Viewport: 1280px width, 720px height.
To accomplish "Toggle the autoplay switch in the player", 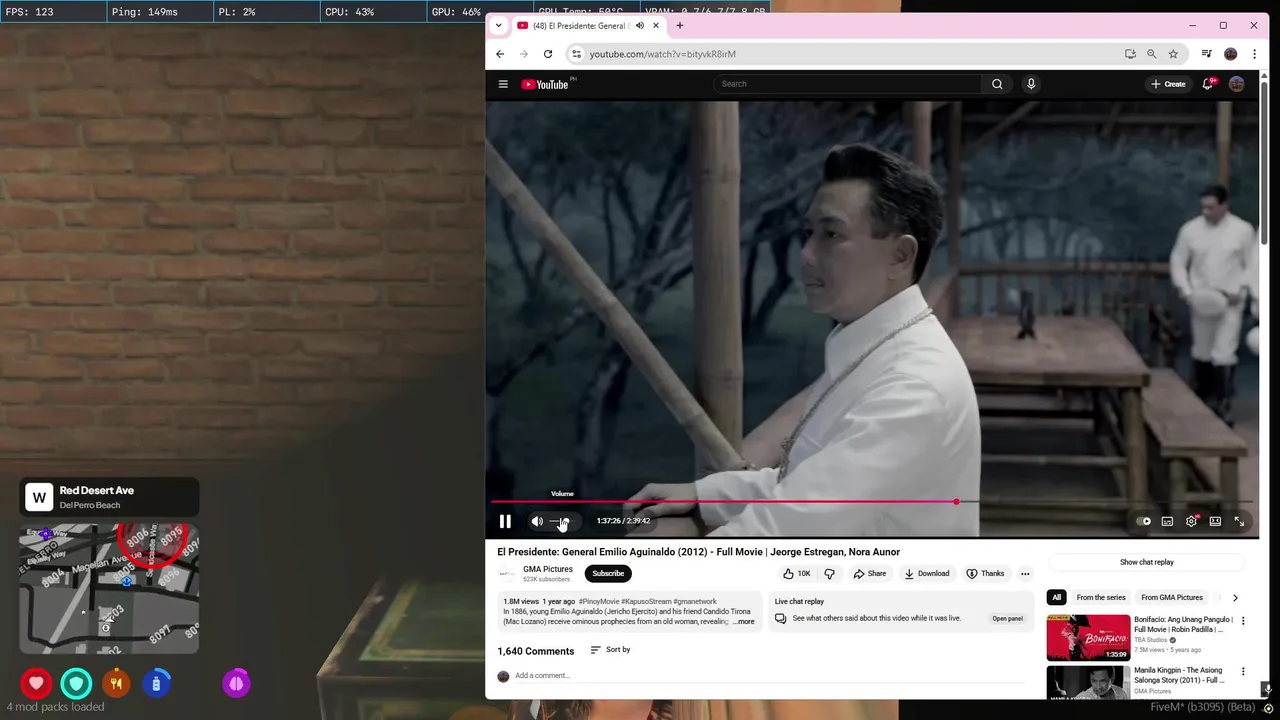I will [1143, 521].
